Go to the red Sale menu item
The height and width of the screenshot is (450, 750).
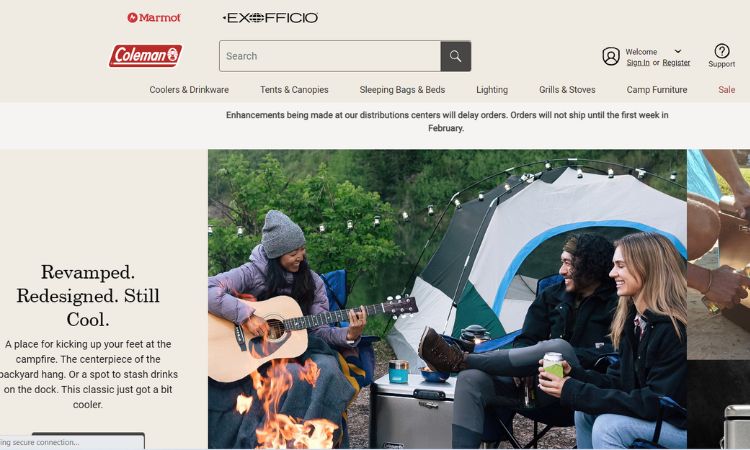pos(727,89)
